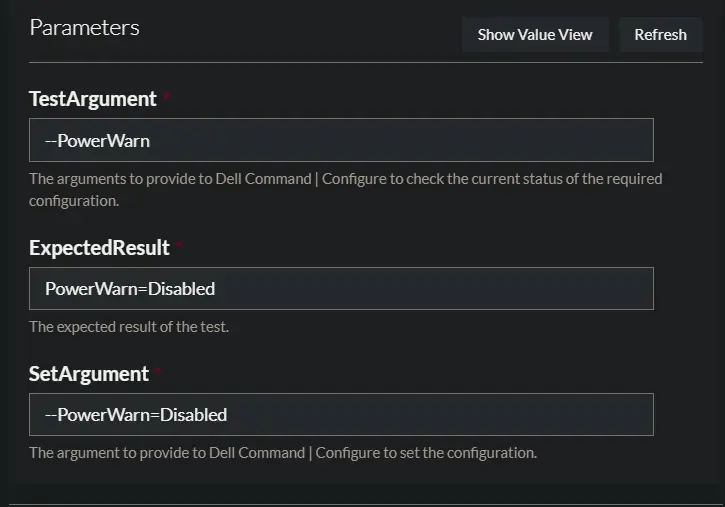Click the Parameters section heading
725x507 pixels.
click(x=84, y=28)
